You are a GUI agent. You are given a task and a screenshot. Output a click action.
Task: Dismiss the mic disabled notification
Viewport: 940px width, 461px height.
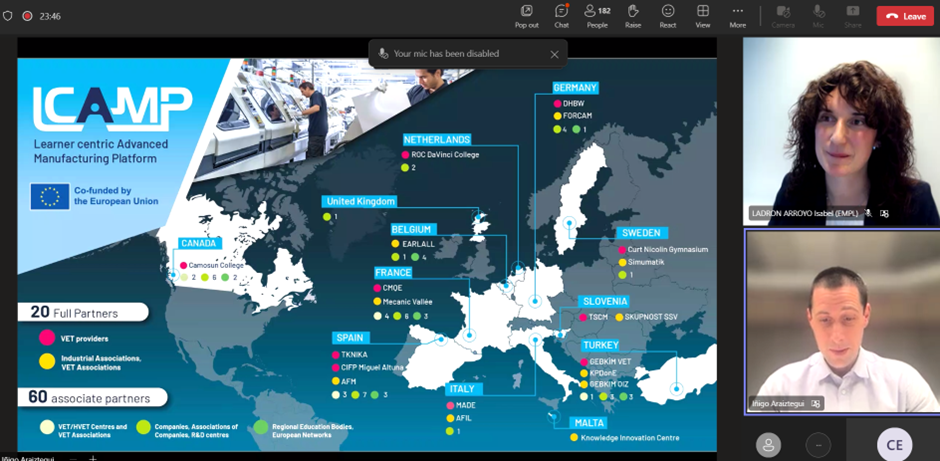click(554, 54)
